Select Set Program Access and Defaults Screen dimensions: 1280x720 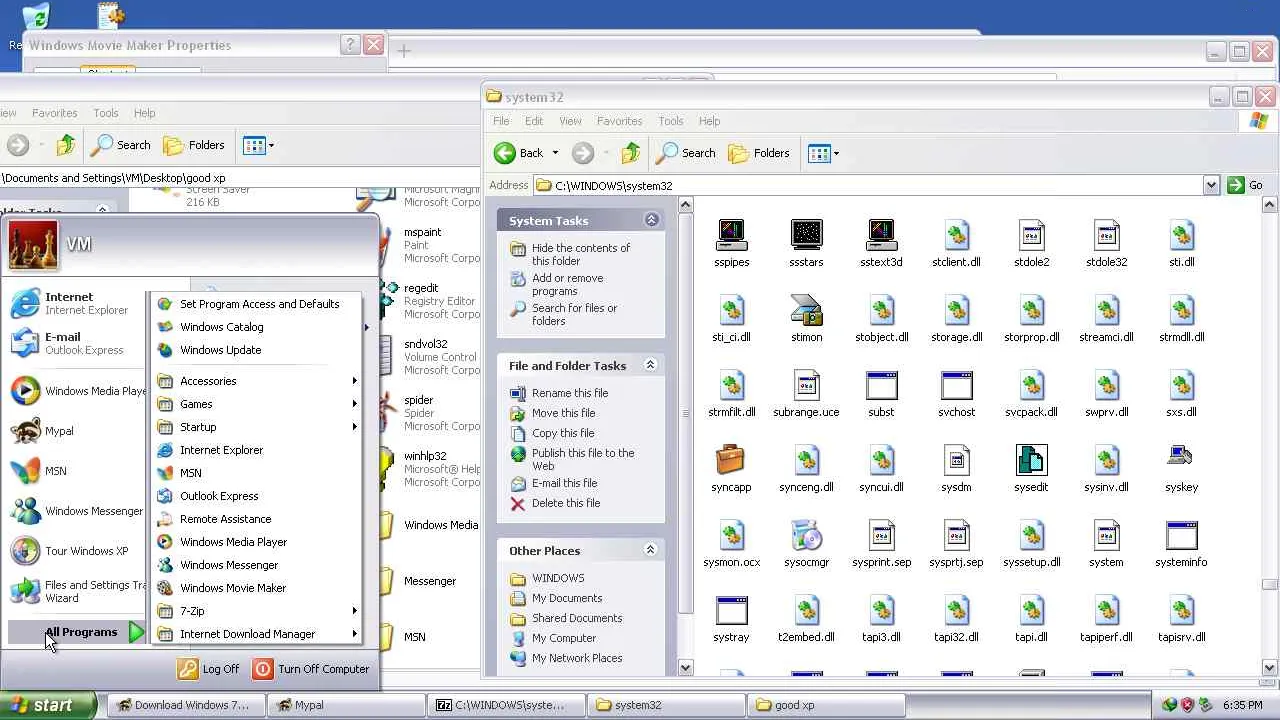tap(257, 304)
